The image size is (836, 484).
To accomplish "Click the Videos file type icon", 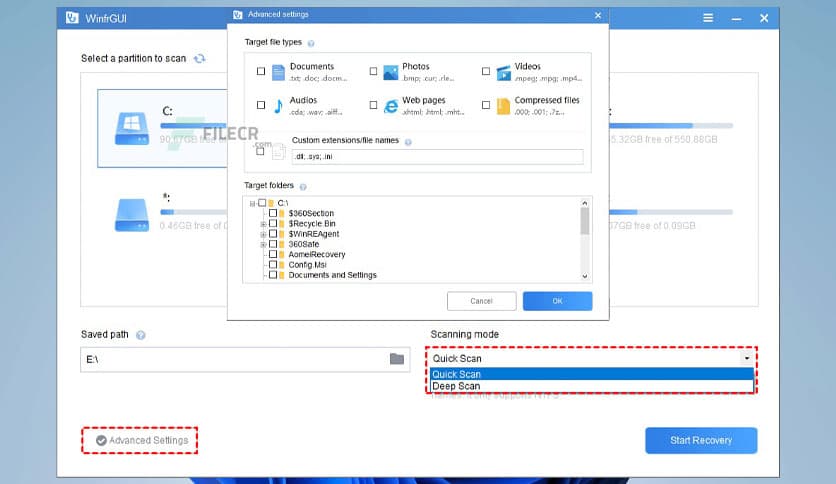I will pos(503,73).
